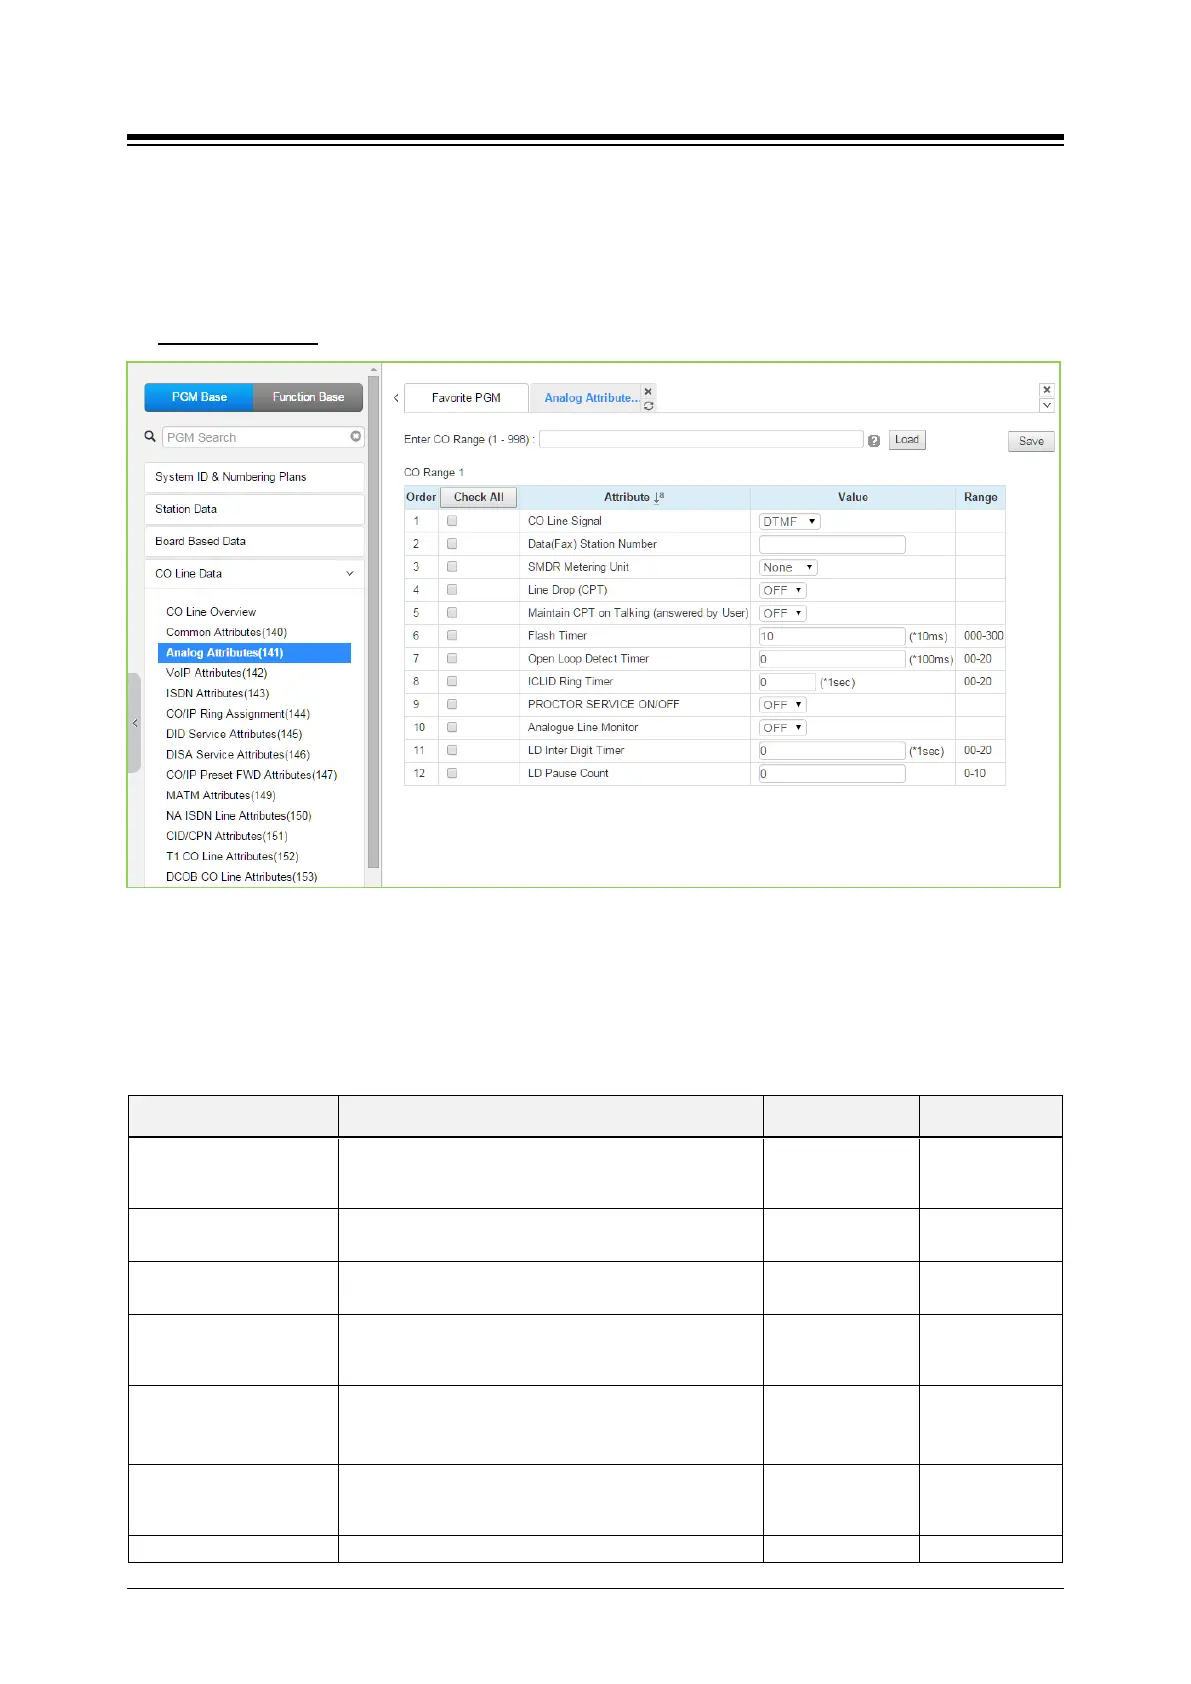Open DCOB CO Line Attributes(153)

(x=241, y=877)
